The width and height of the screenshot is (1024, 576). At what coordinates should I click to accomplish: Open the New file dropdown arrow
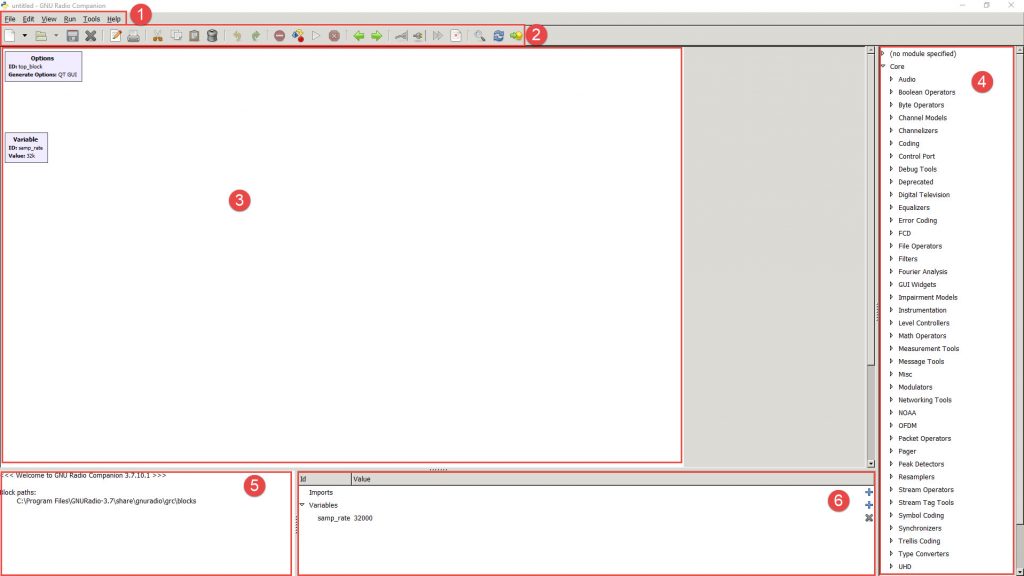point(24,36)
